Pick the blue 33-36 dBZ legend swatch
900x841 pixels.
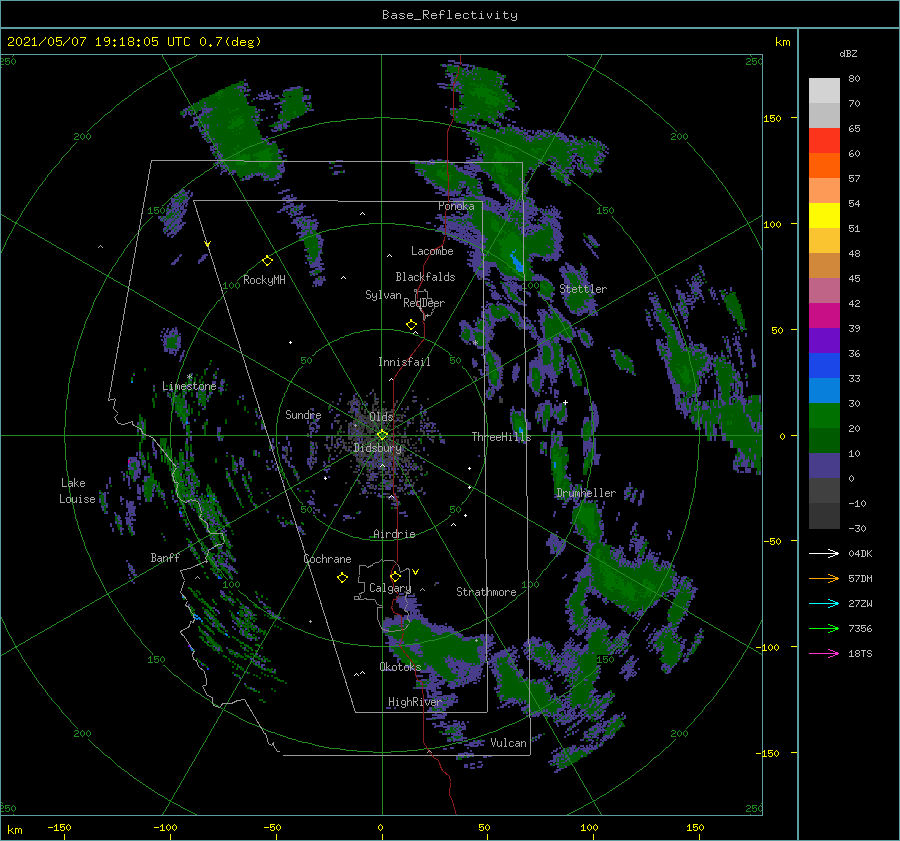pos(824,366)
